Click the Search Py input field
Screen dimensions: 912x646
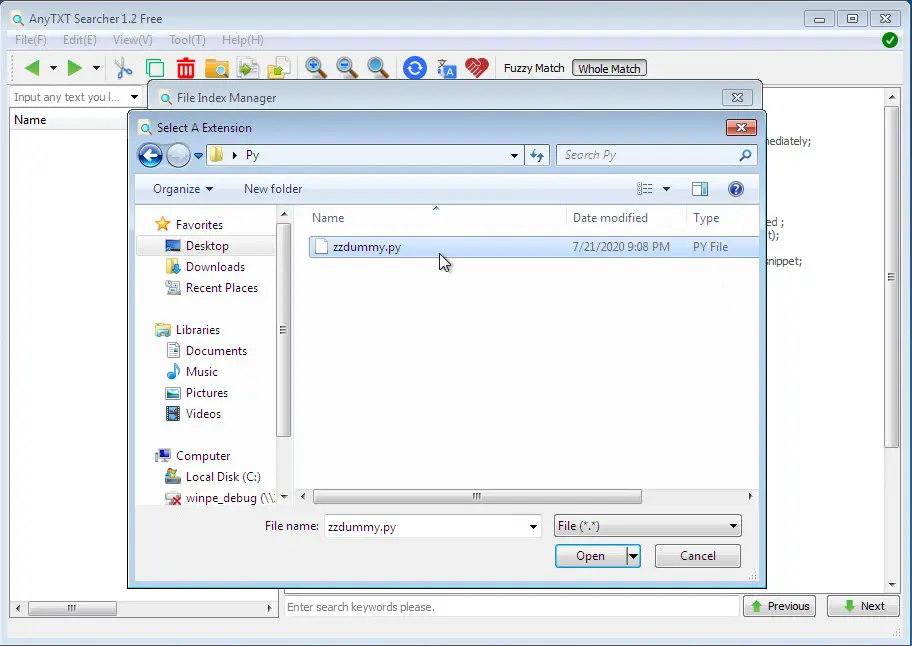pyautogui.click(x=647, y=155)
